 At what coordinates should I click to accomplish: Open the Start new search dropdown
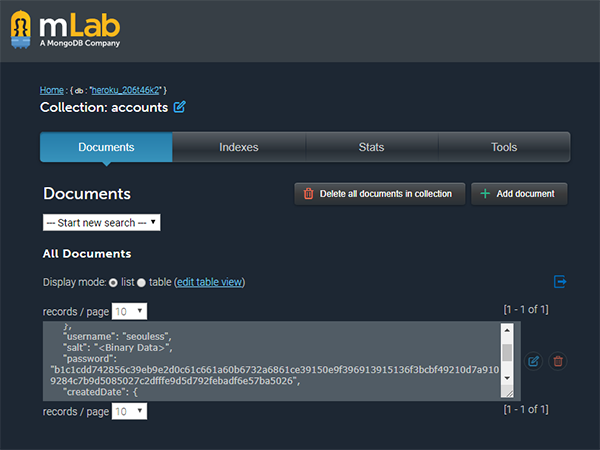(x=102, y=222)
